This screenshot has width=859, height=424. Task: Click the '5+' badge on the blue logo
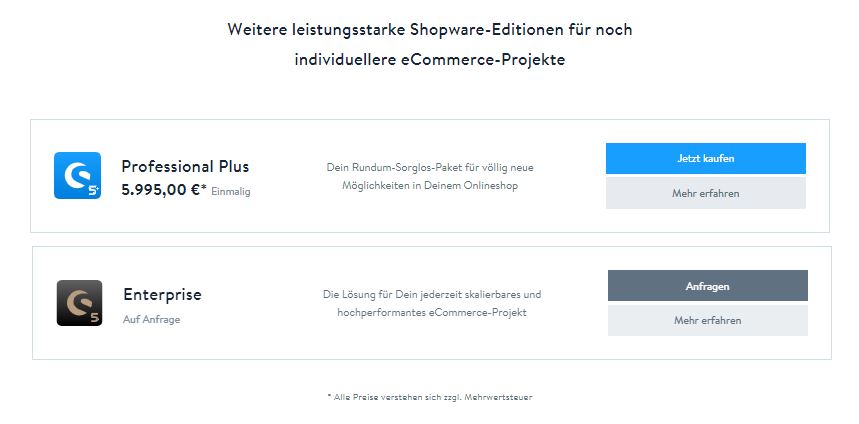94,192
